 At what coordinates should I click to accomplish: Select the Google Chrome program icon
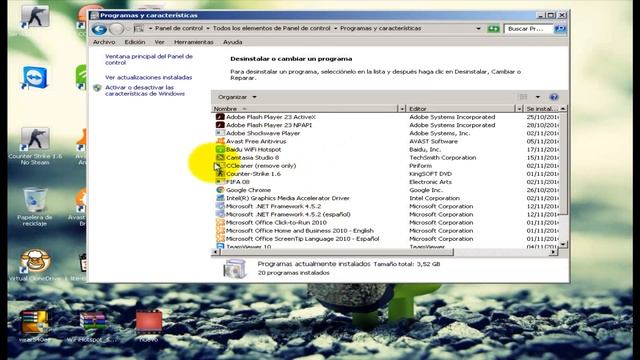(x=220, y=190)
